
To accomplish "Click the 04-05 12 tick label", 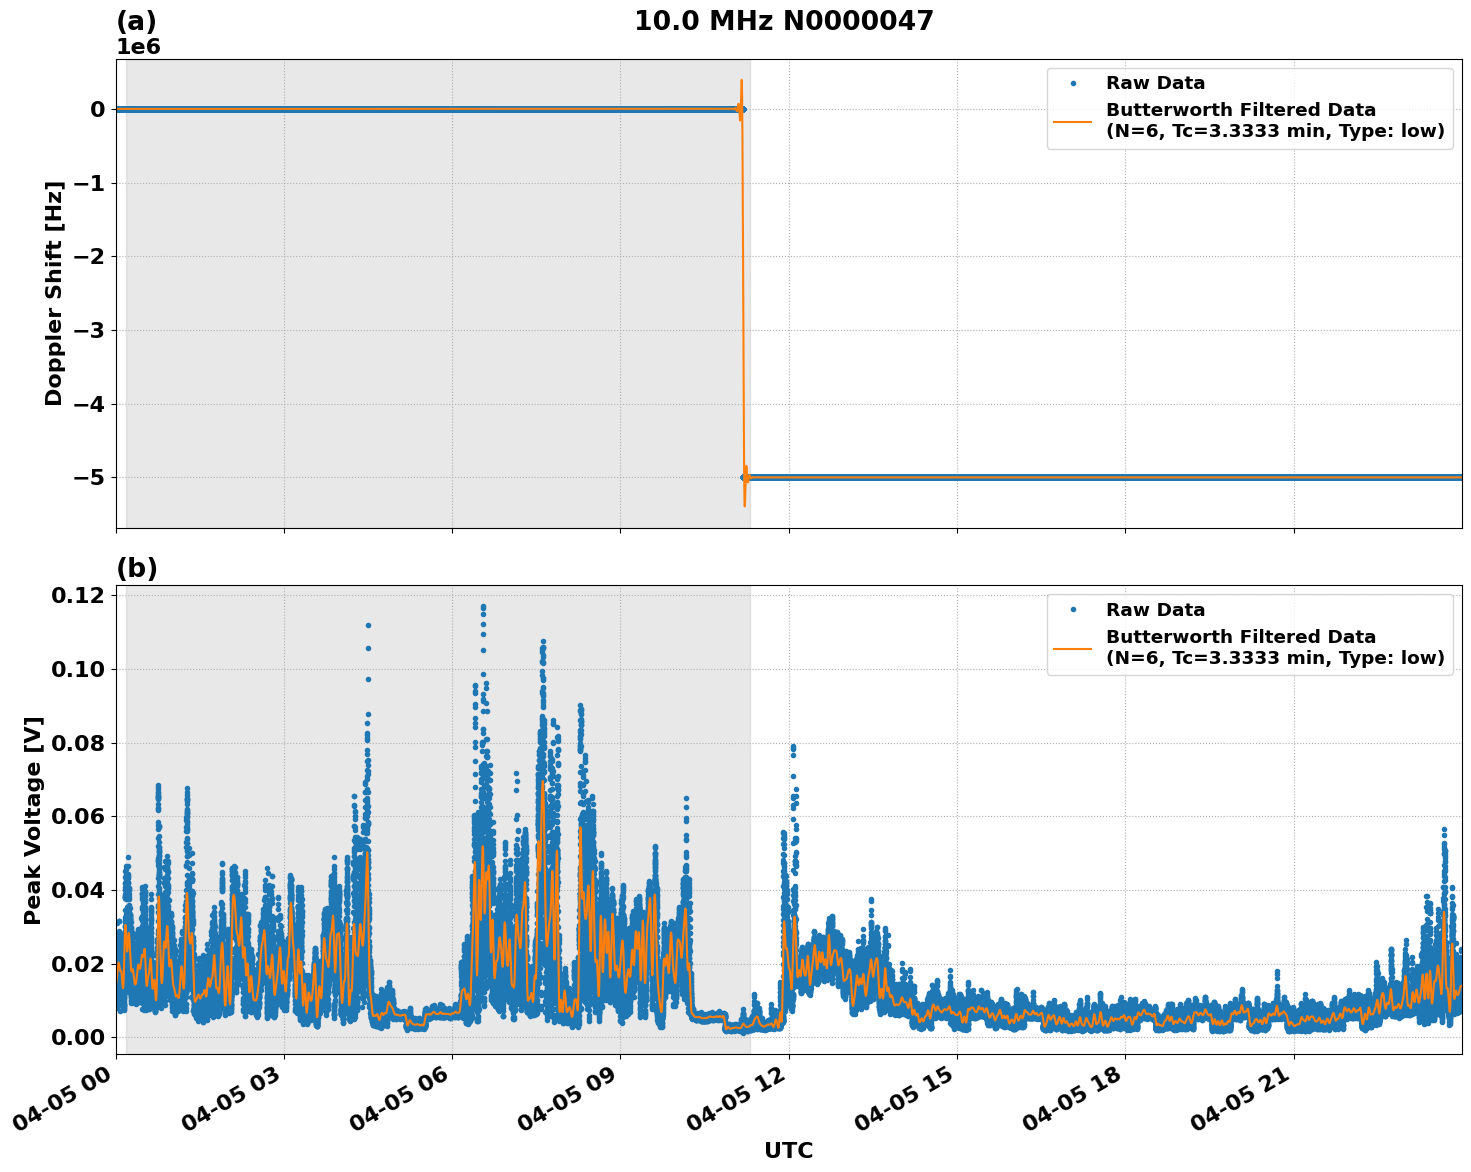I will coord(733,1097).
